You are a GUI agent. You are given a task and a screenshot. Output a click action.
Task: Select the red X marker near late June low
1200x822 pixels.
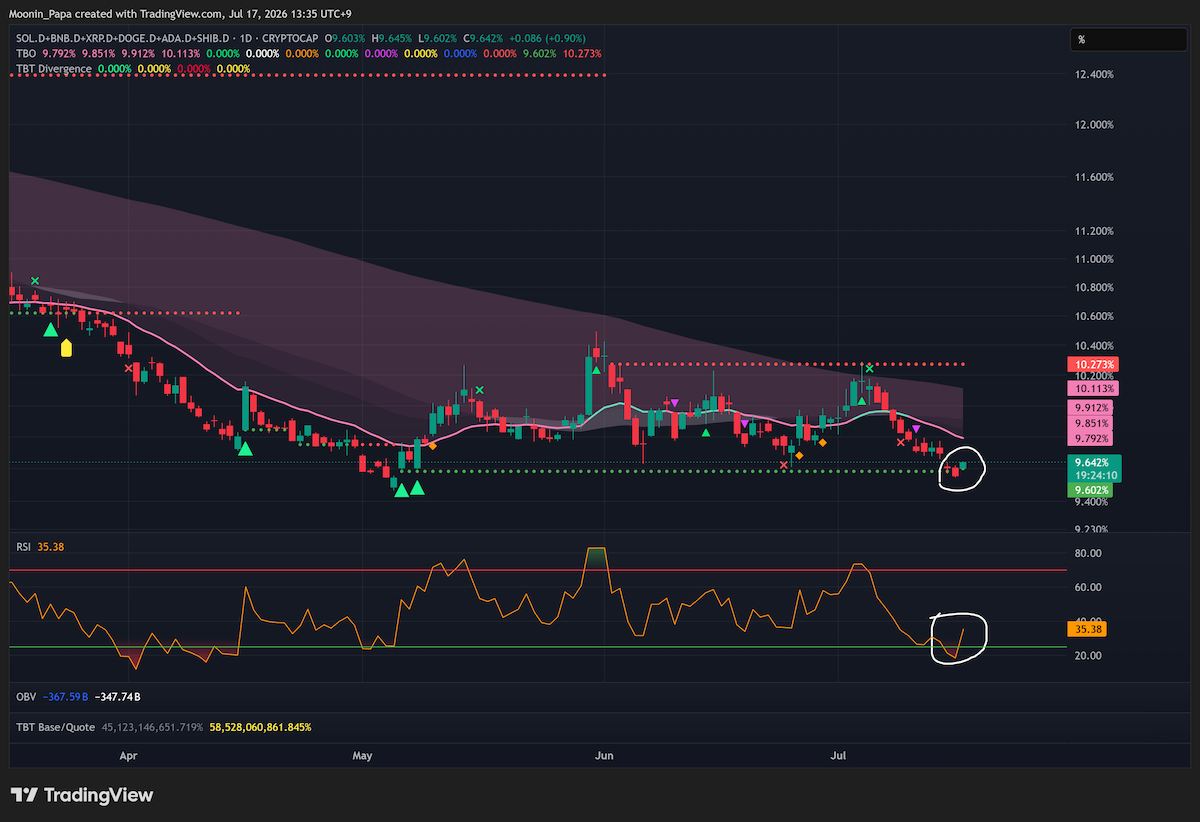(783, 464)
